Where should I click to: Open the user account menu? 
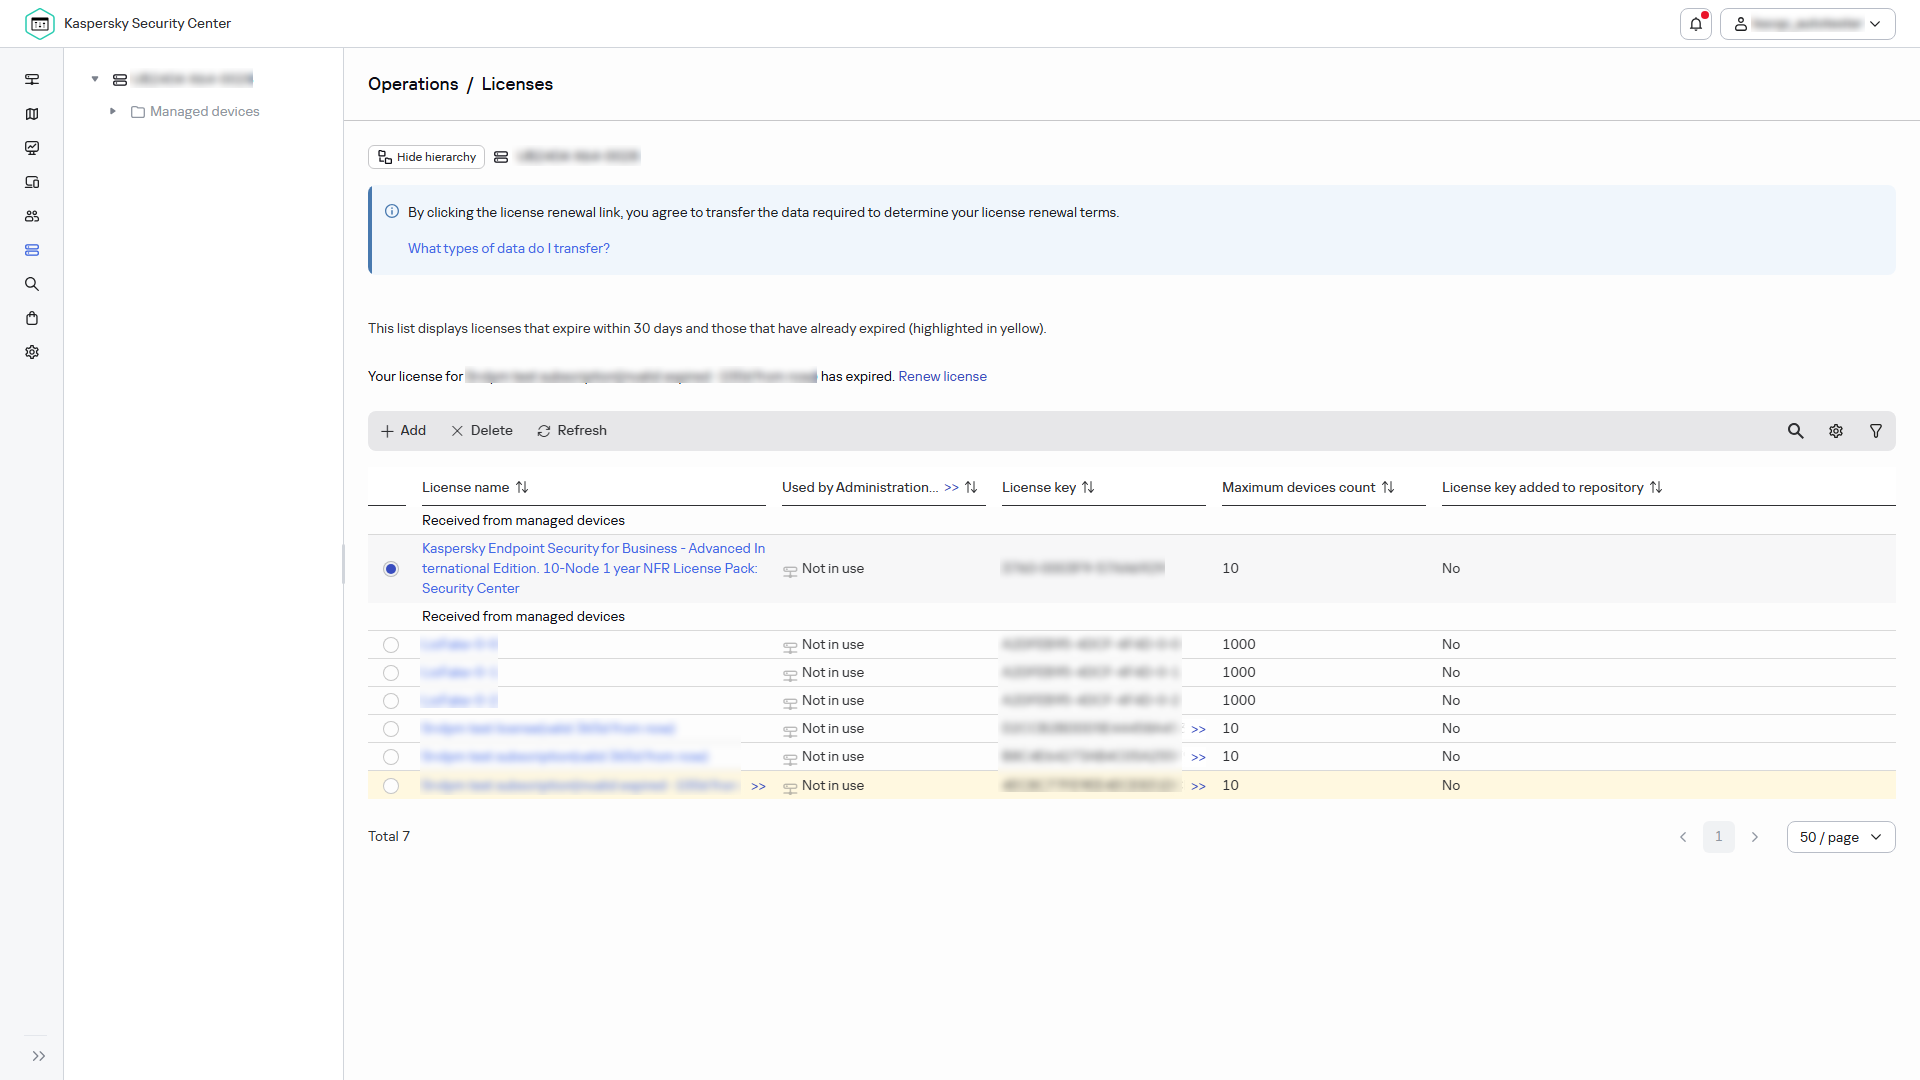click(x=1807, y=24)
